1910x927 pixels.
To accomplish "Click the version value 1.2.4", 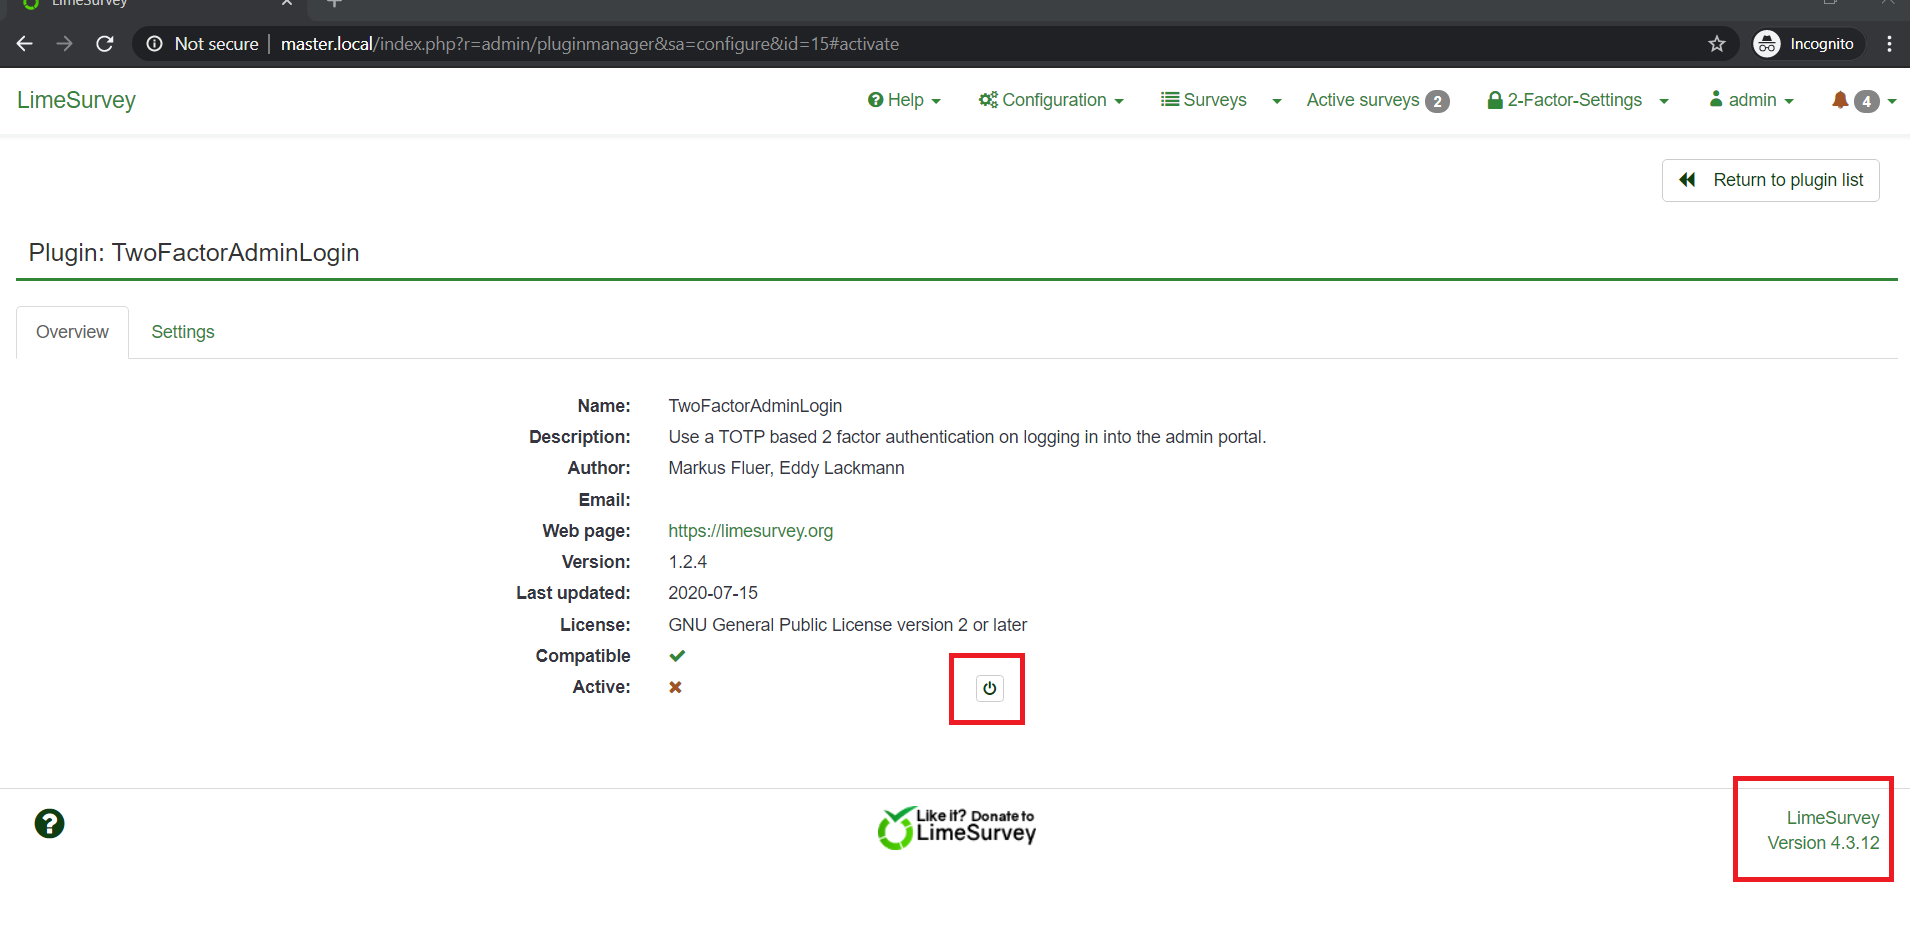I will (688, 562).
